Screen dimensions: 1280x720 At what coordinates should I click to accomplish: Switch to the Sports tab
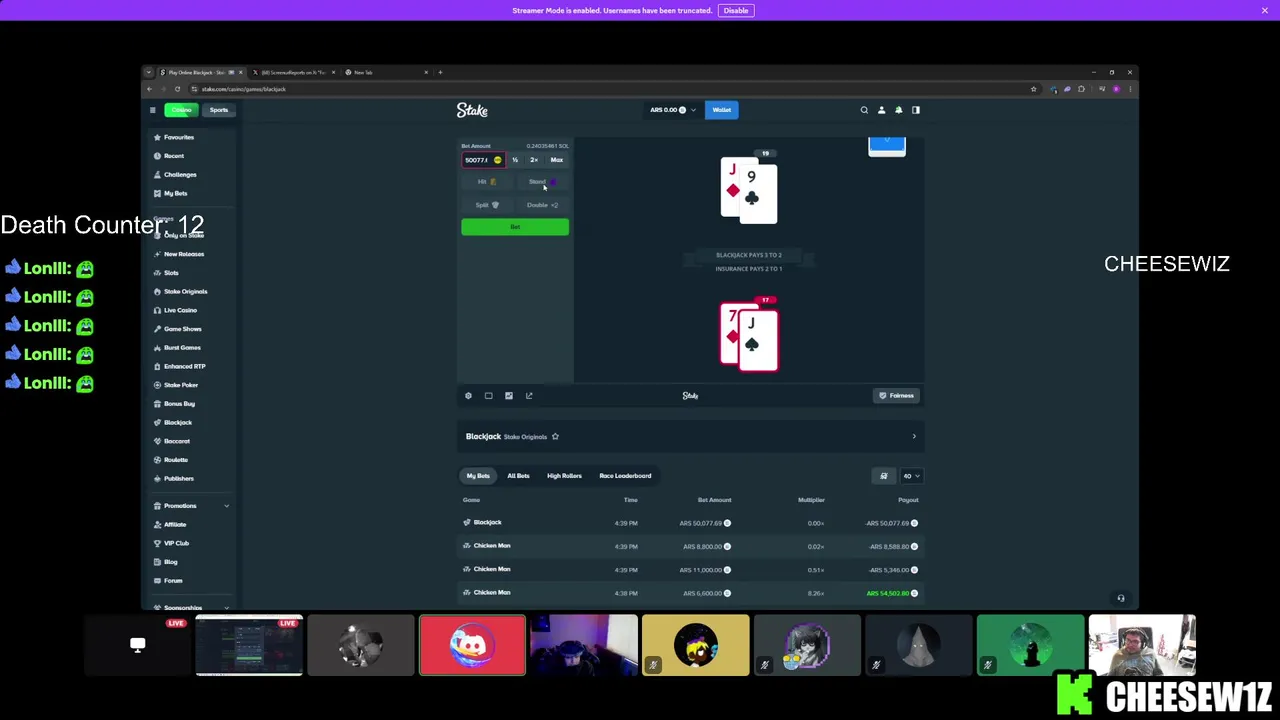218,110
